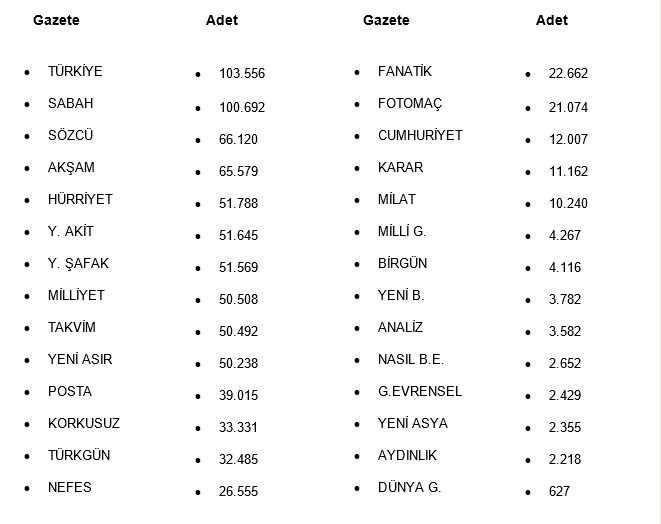Click the BİRGÜN newspaper name
The image size is (661, 524).
point(402,263)
